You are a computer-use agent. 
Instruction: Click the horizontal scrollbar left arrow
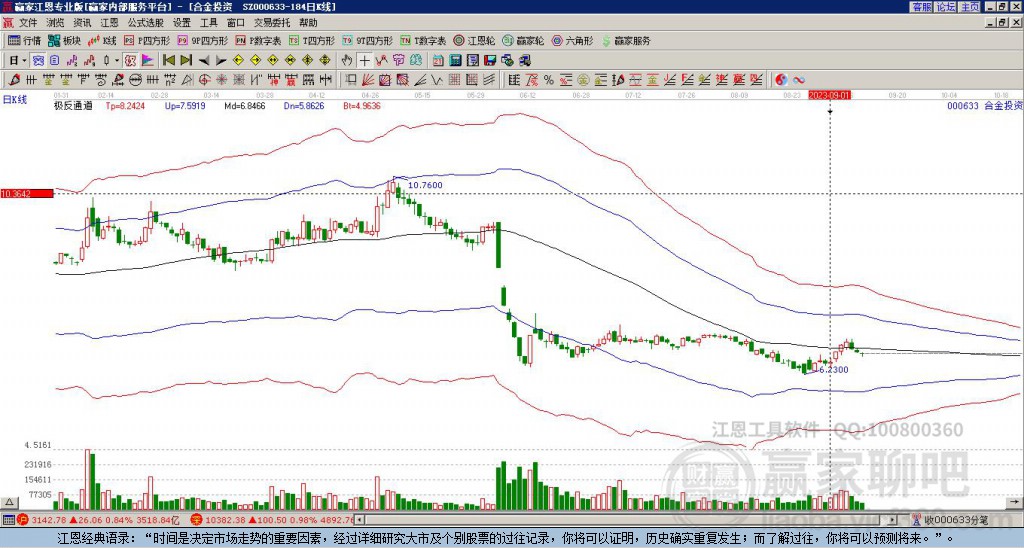click(359, 520)
